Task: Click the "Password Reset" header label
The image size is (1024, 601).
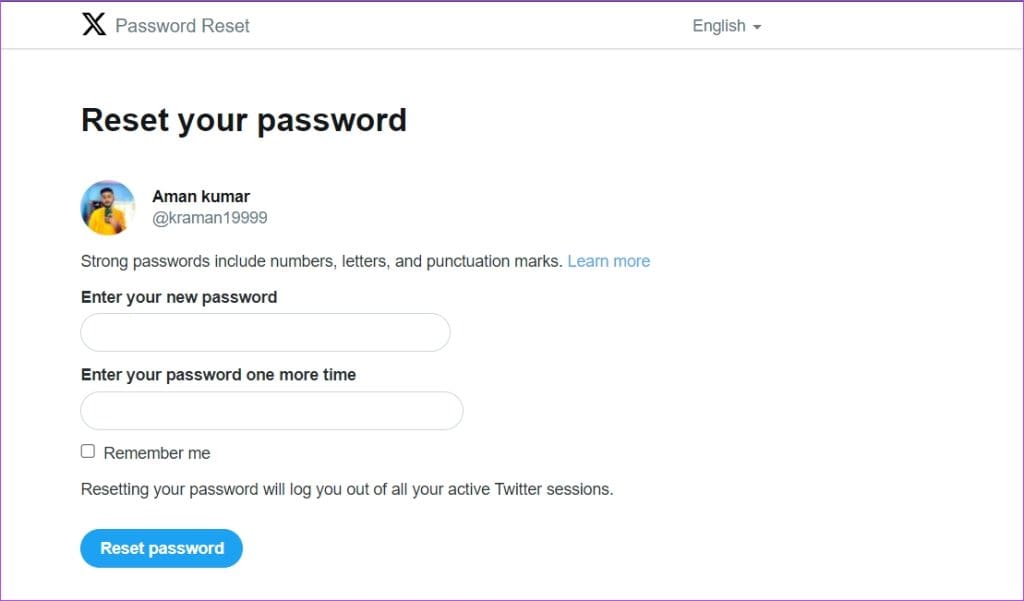Action: [181, 26]
